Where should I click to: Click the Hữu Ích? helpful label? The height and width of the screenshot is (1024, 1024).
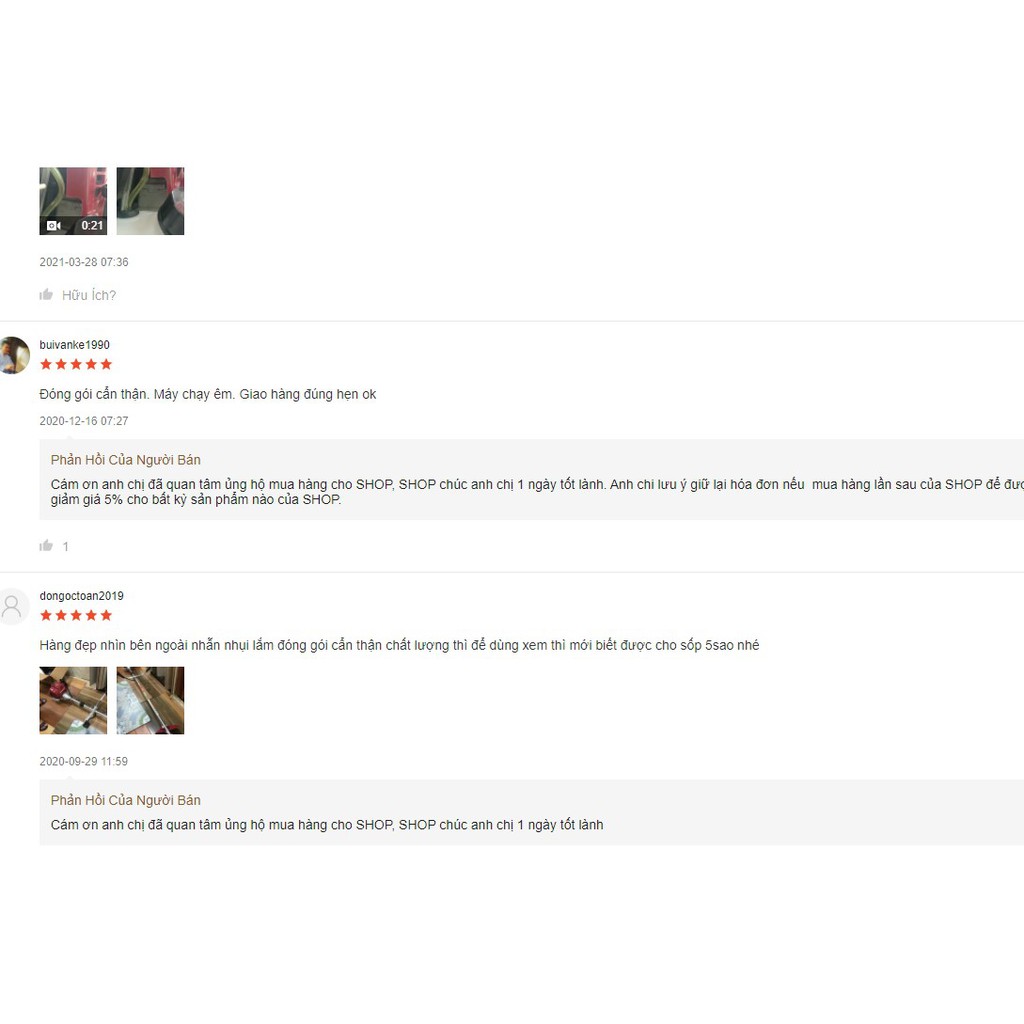(x=89, y=295)
